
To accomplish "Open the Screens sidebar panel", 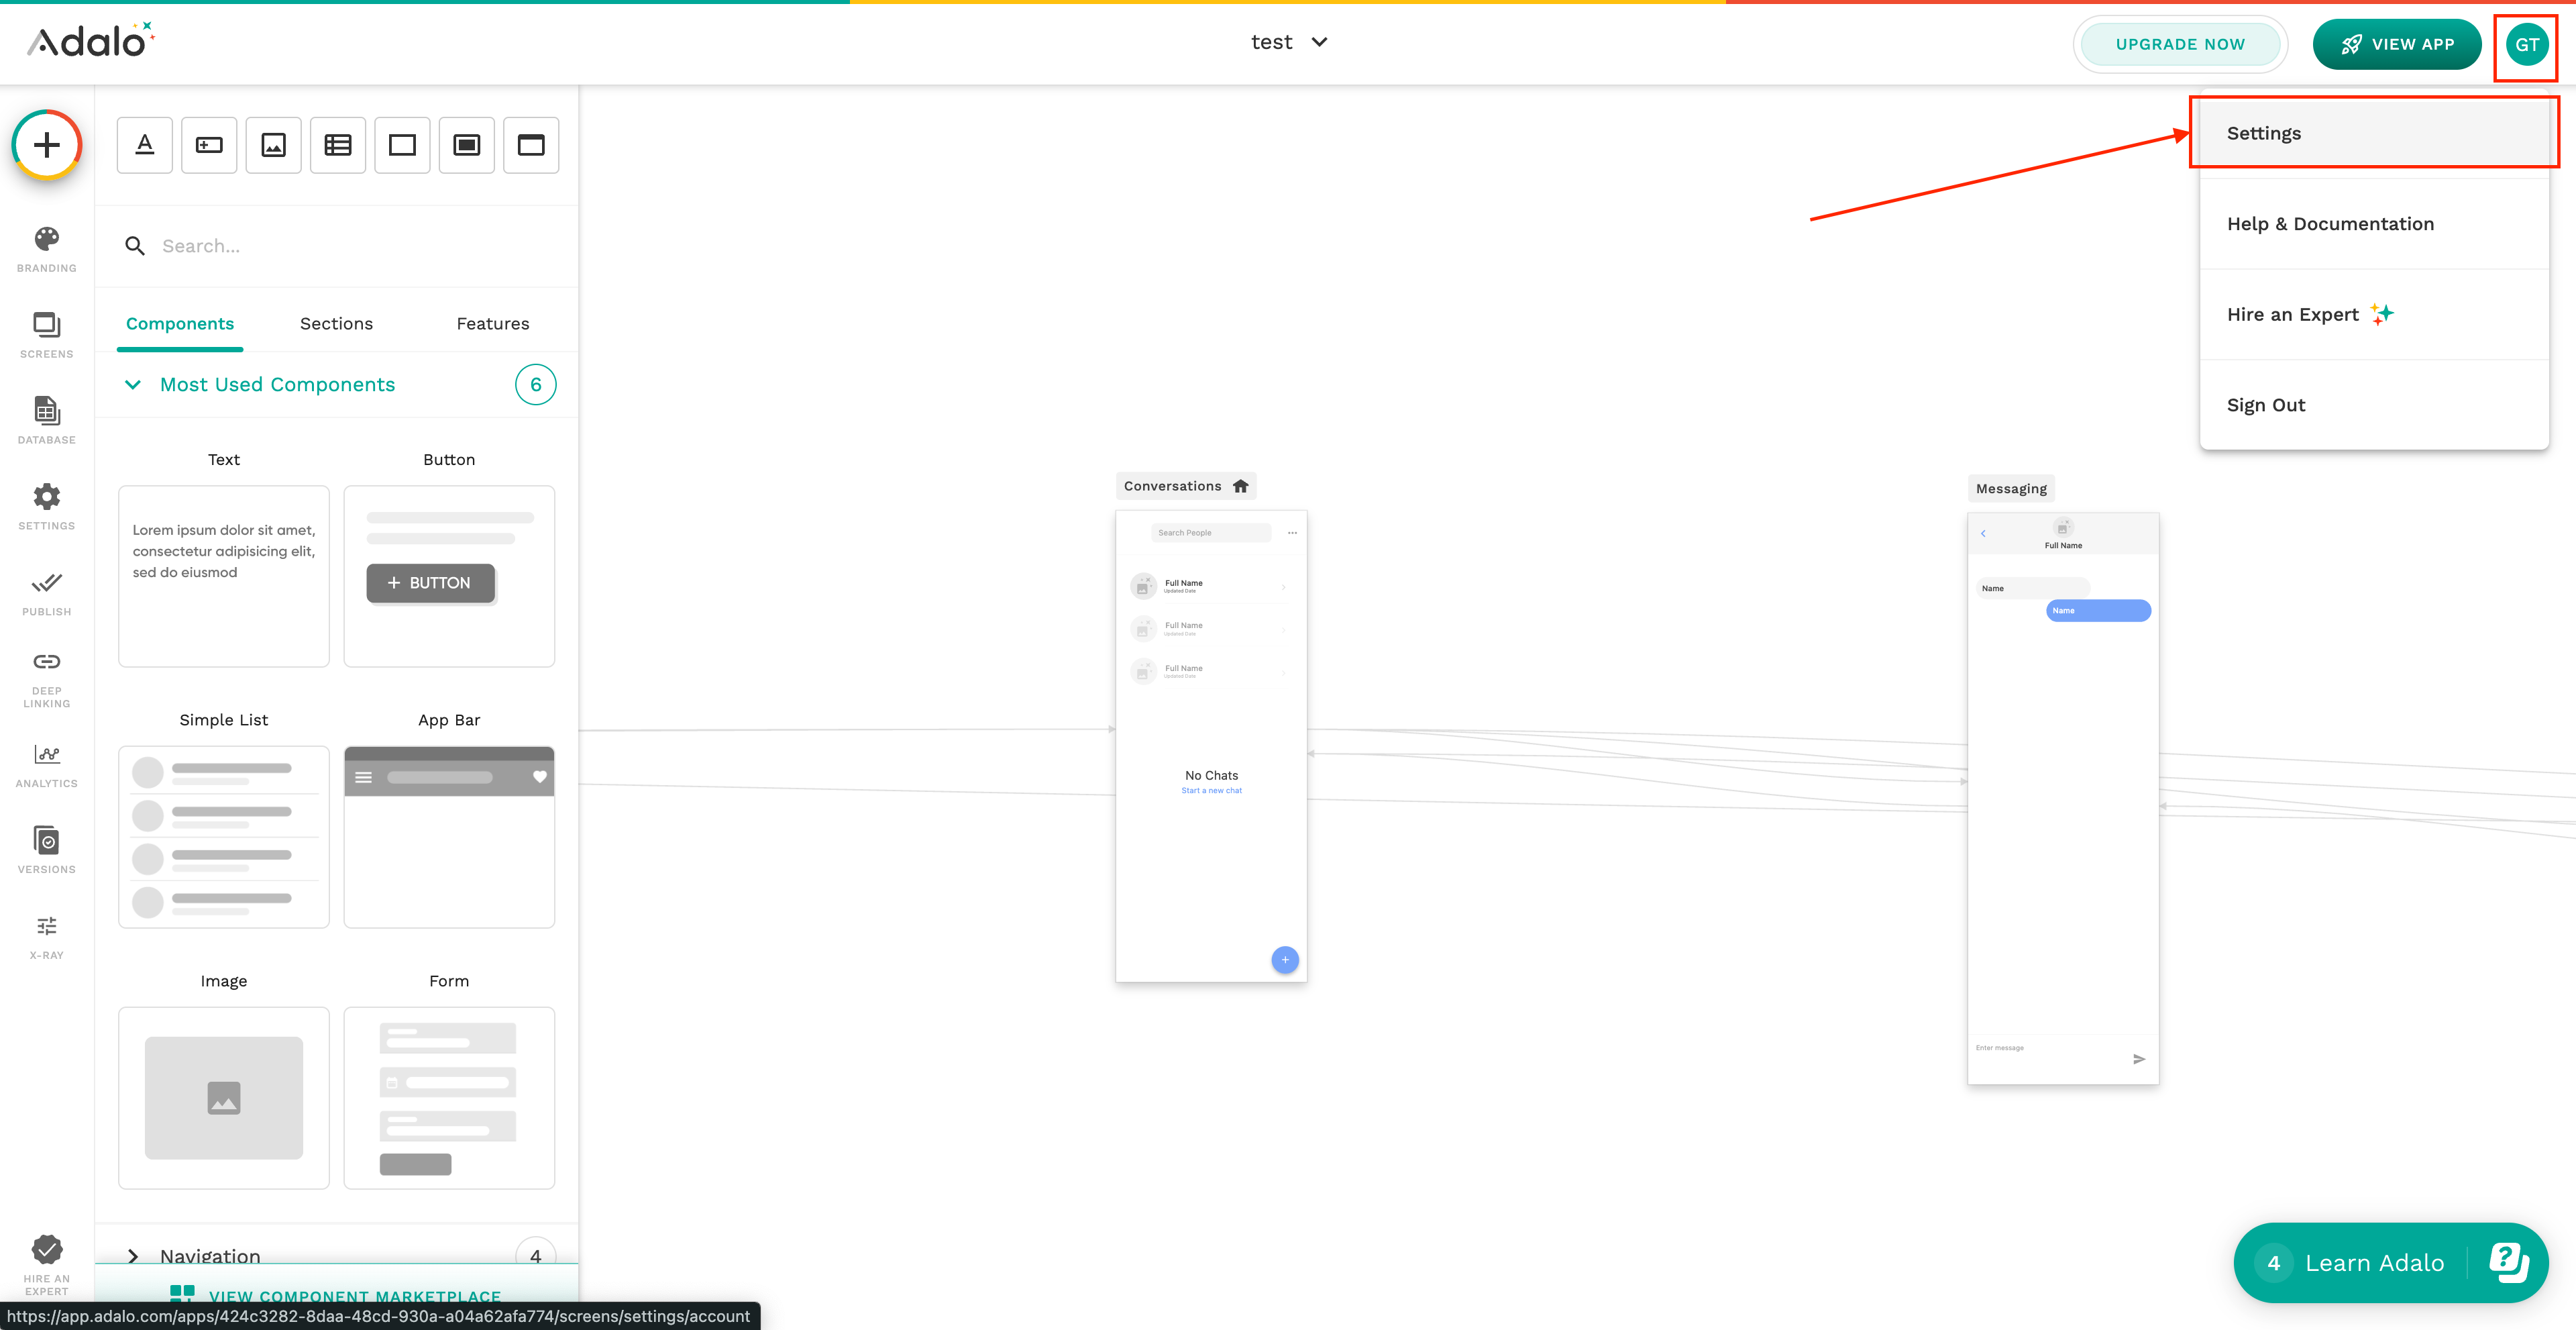I will pos(46,334).
